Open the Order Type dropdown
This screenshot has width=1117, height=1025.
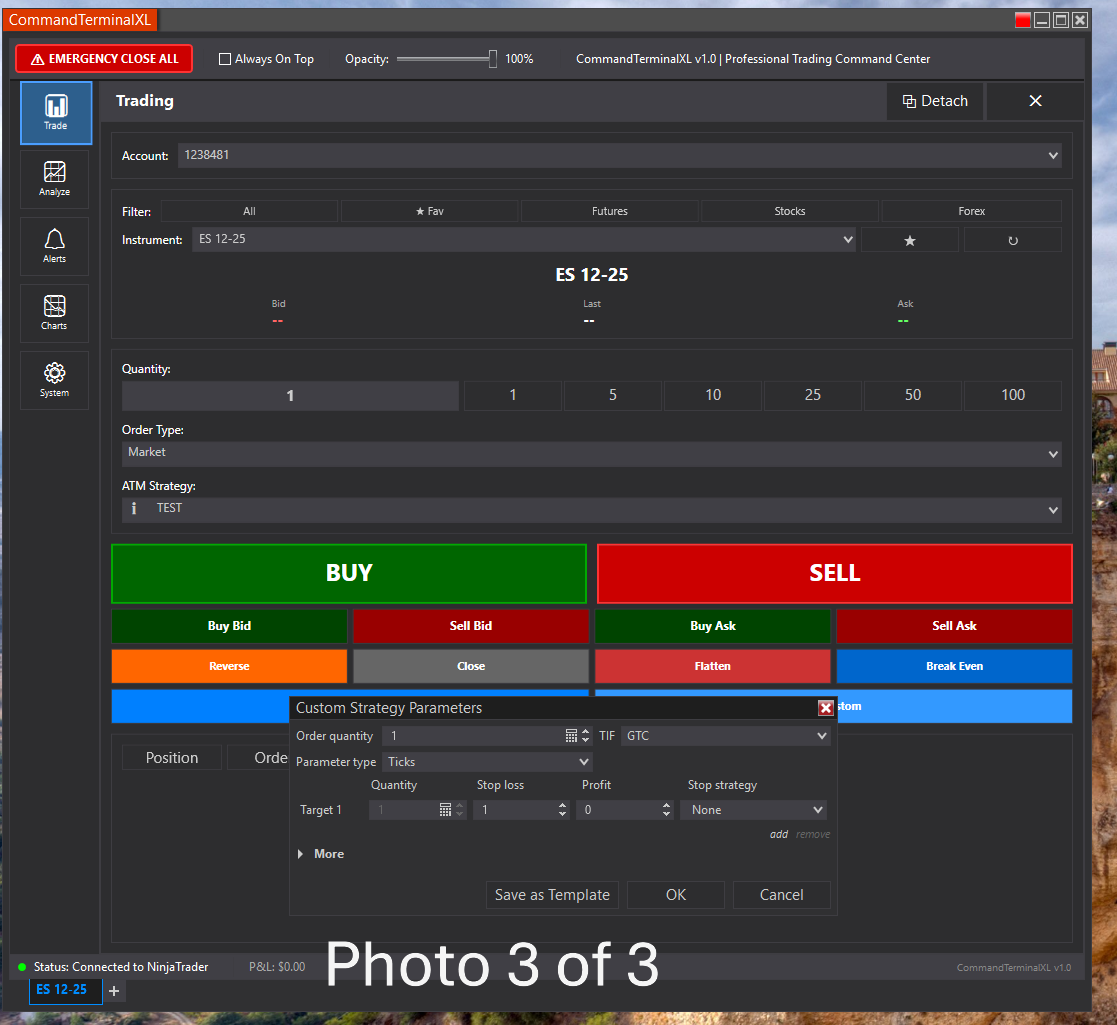591,453
